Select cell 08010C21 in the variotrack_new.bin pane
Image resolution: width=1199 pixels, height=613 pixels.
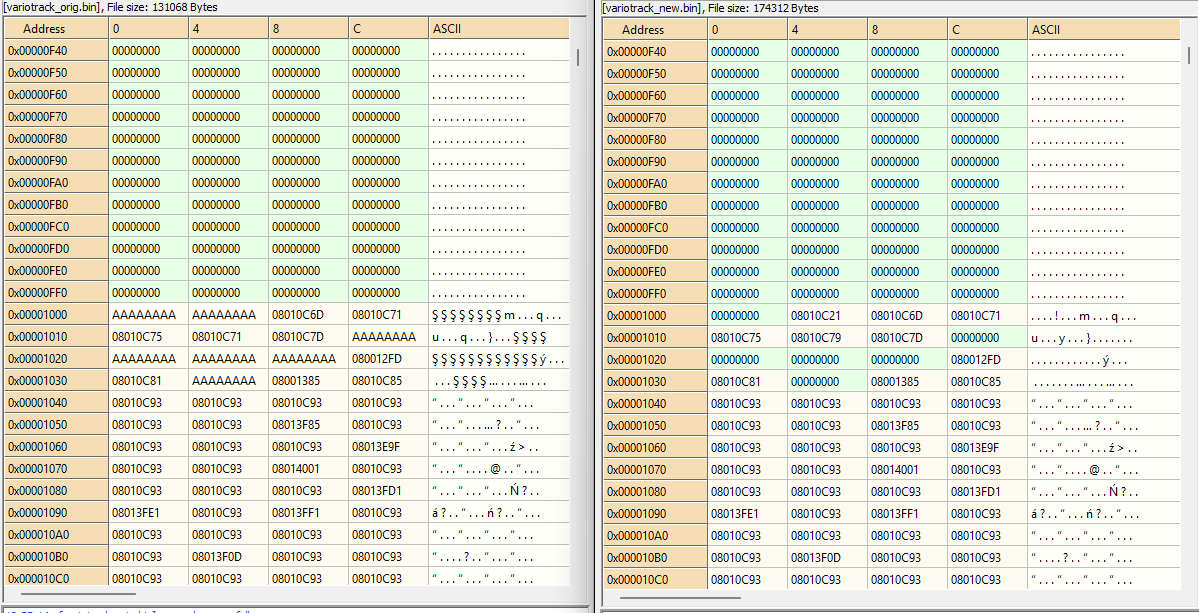pos(815,315)
